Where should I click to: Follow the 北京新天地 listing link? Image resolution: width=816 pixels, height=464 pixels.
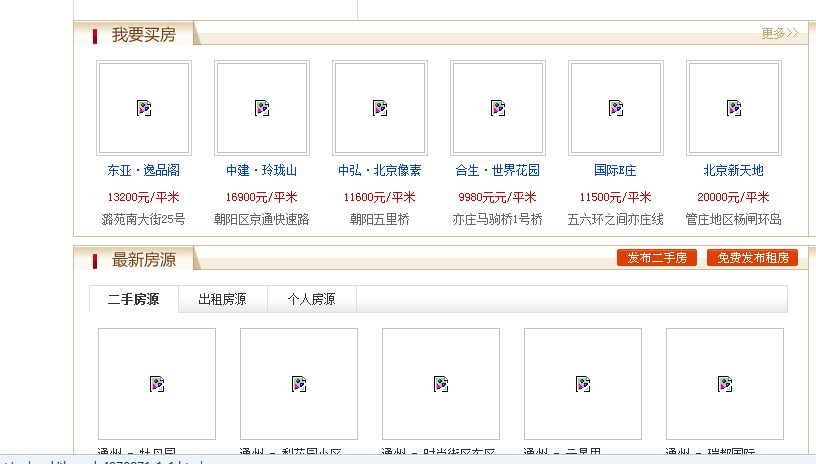[x=734, y=170]
